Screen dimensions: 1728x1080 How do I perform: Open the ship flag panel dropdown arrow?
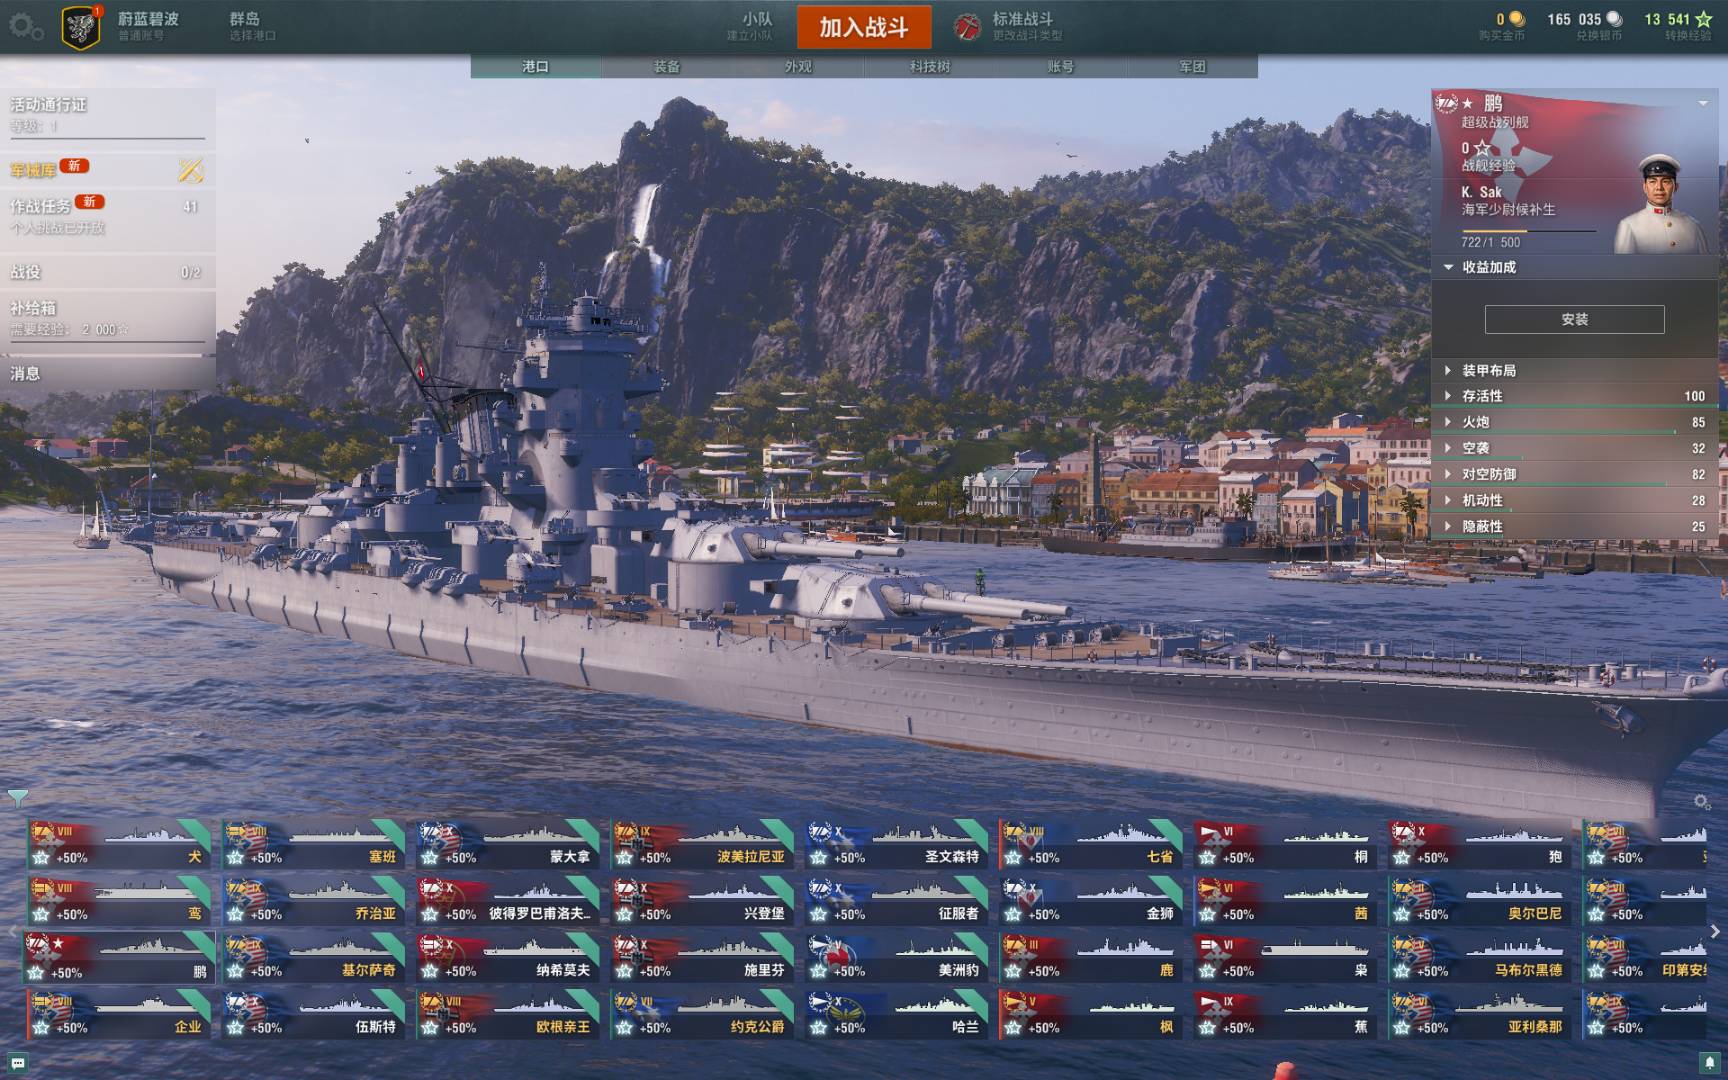click(1703, 103)
